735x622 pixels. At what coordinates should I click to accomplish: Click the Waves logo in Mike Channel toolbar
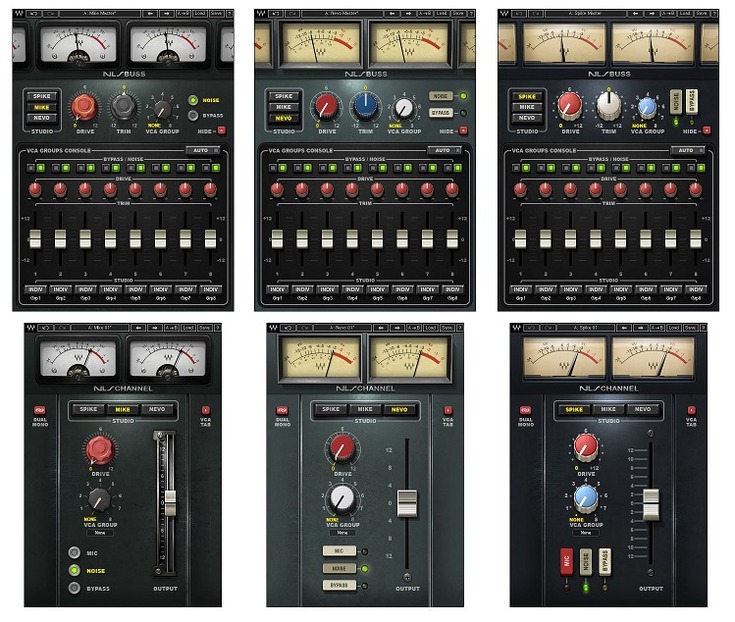[x=30, y=328]
